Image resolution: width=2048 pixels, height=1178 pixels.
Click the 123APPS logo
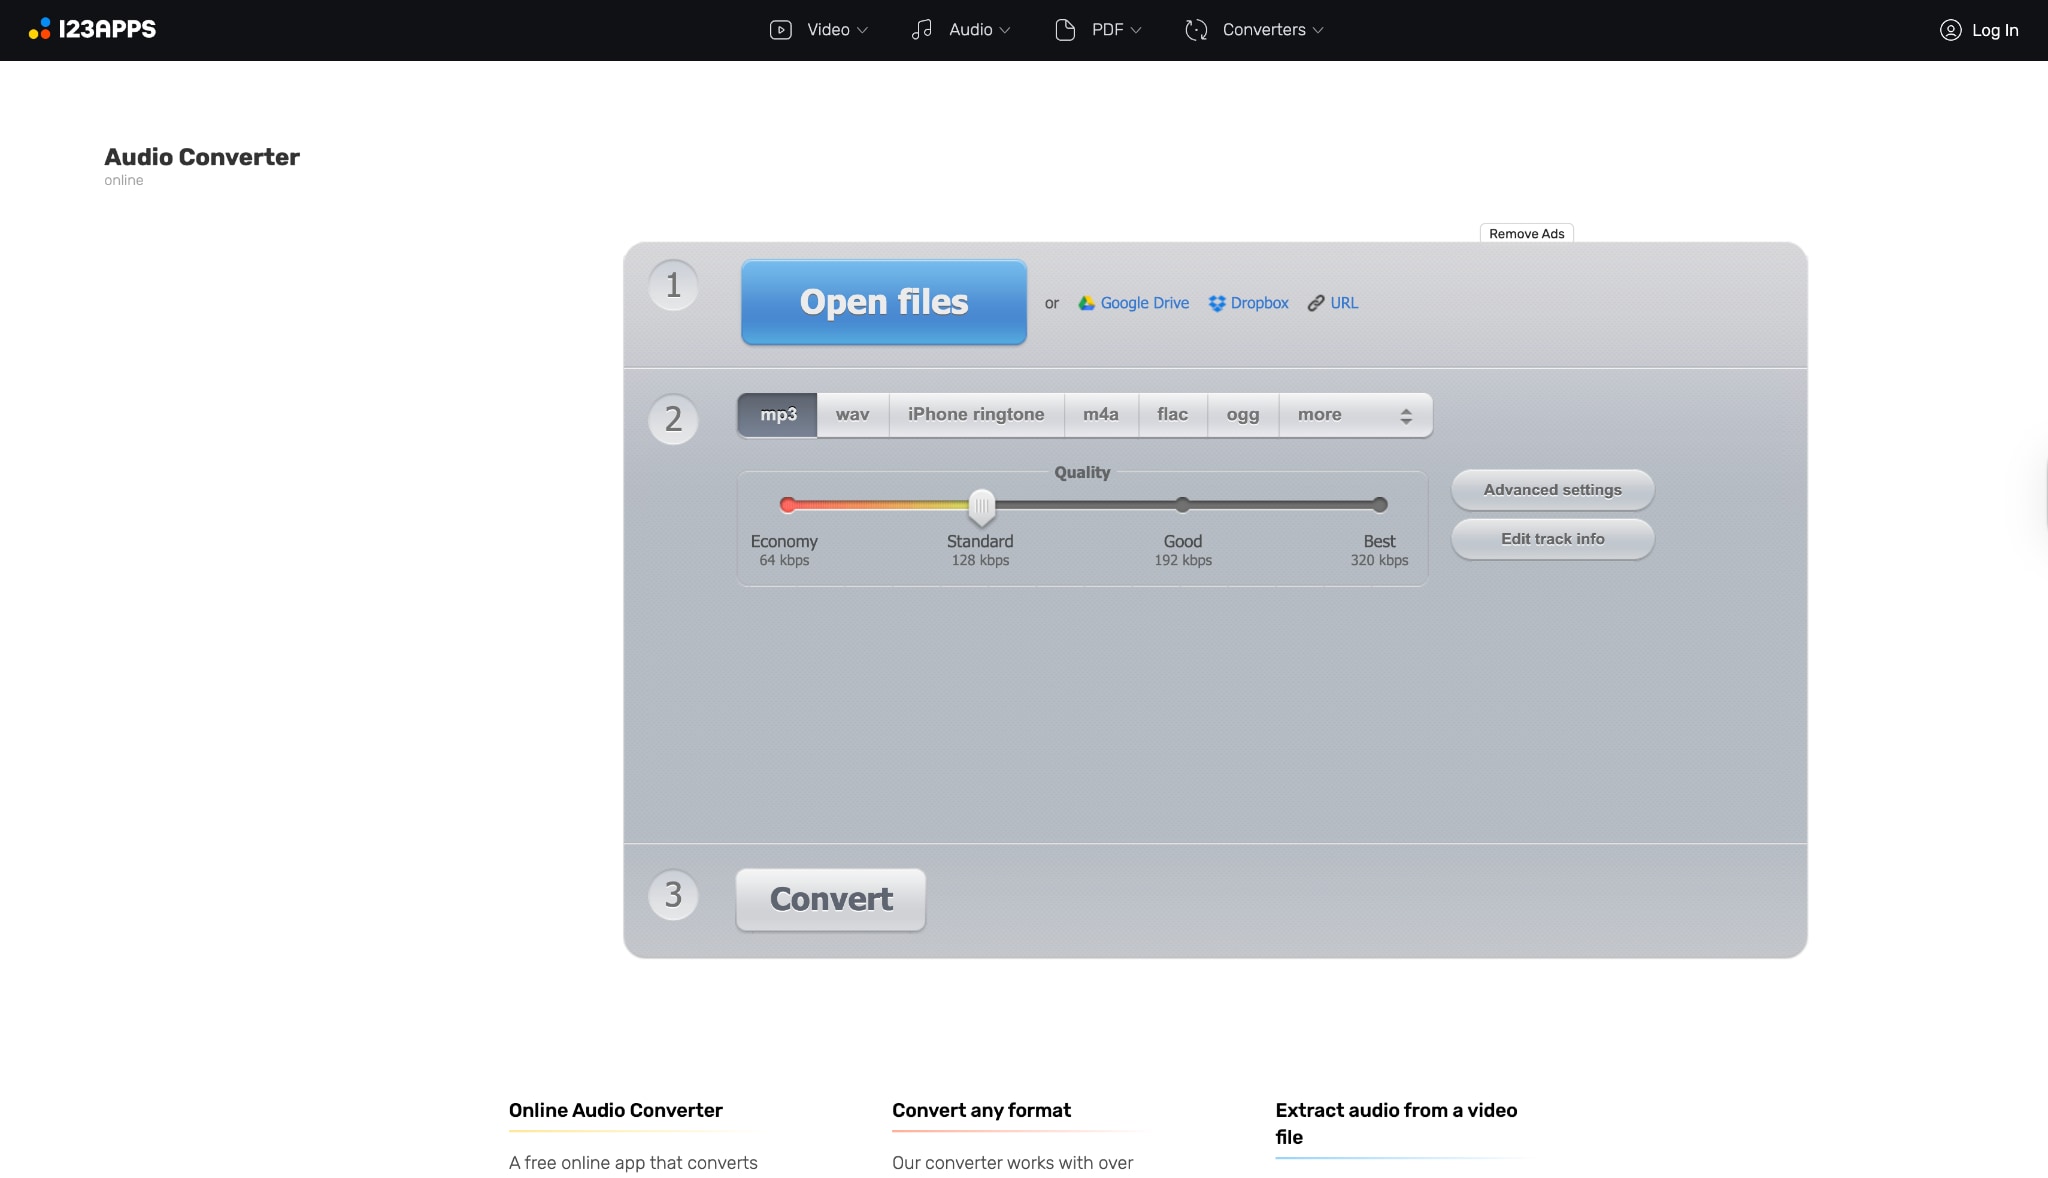pyautogui.click(x=93, y=29)
